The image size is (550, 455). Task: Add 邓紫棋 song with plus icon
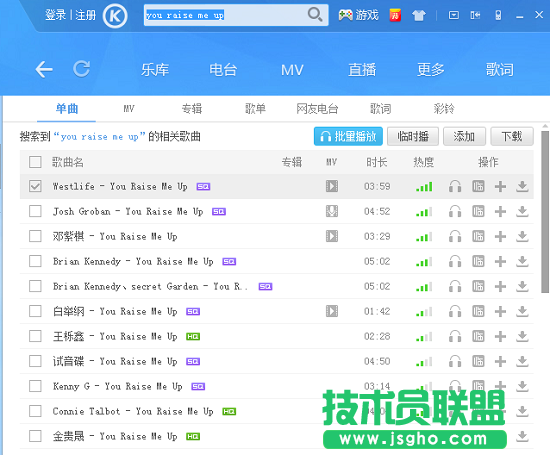click(x=501, y=236)
